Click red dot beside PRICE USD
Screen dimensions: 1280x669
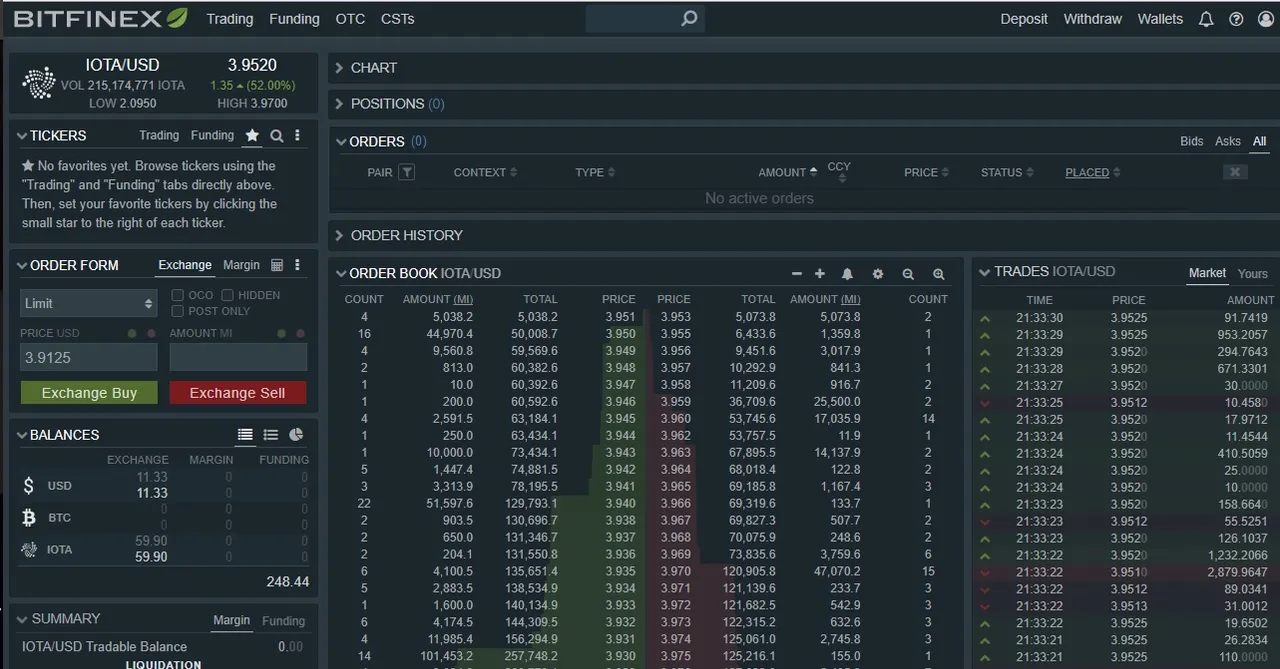click(x=151, y=333)
